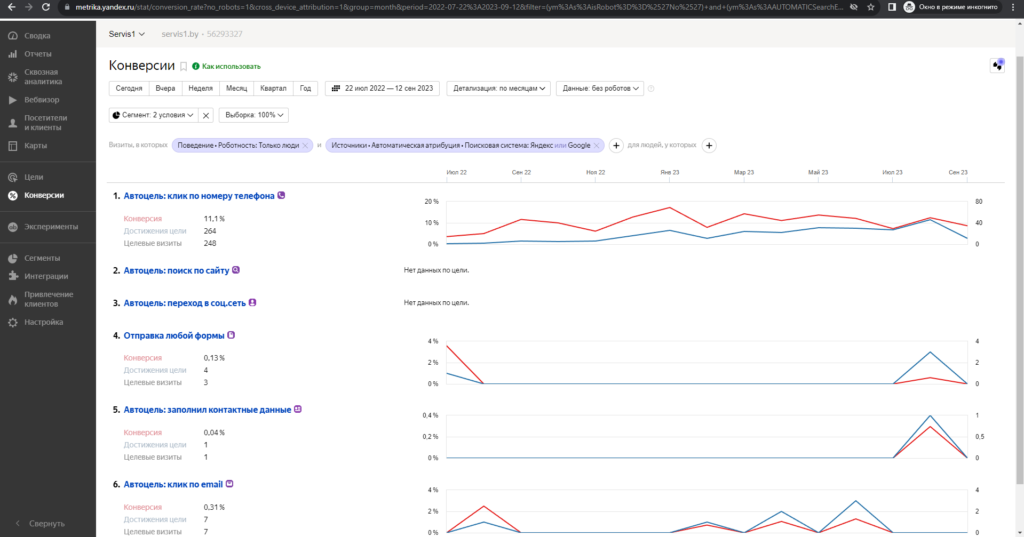Click phone icon after клик по номеру телефона

coord(281,195)
